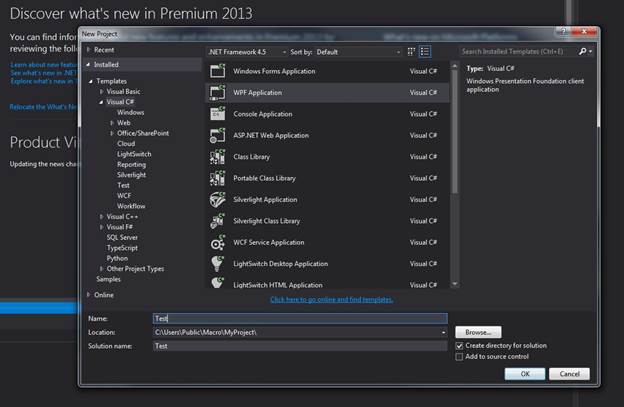
Task: Click the Class Library template icon
Action: point(218,157)
